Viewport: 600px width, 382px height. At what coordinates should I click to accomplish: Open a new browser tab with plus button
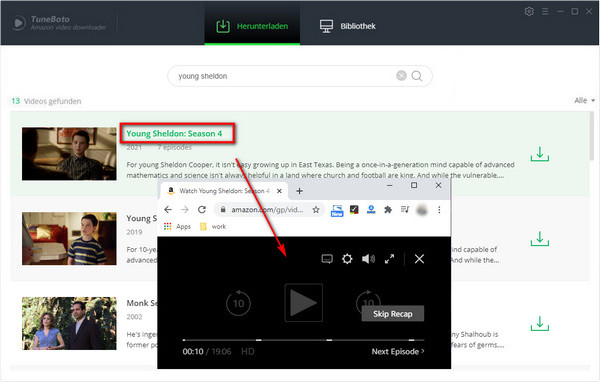tap(300, 191)
